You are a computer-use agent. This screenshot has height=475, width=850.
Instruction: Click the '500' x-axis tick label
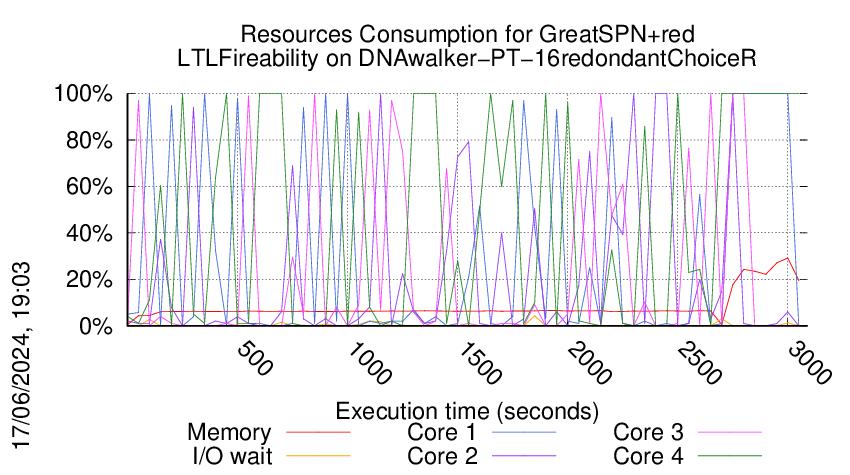click(x=255, y=358)
